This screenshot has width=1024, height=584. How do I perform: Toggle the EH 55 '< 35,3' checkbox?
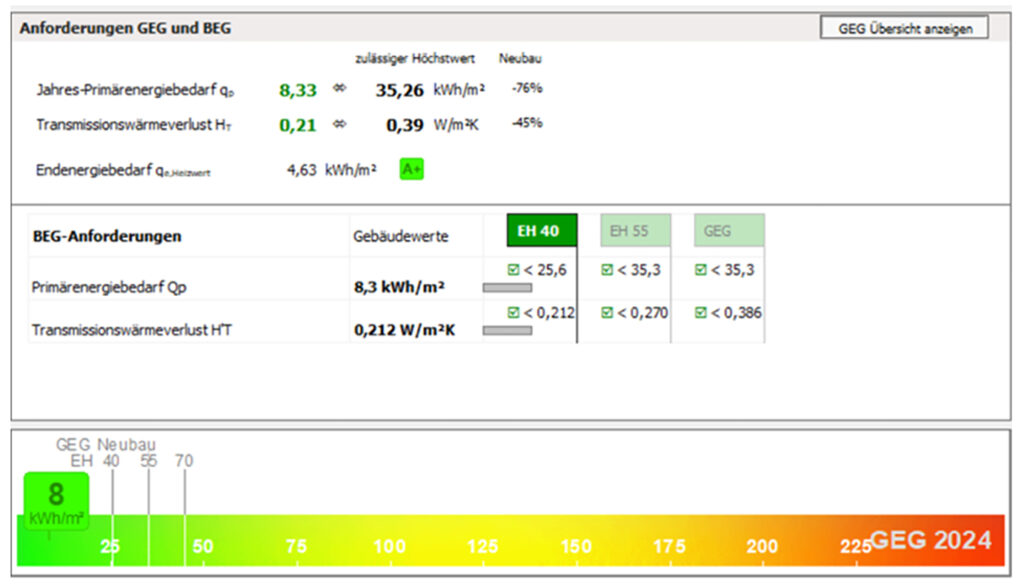tap(607, 269)
